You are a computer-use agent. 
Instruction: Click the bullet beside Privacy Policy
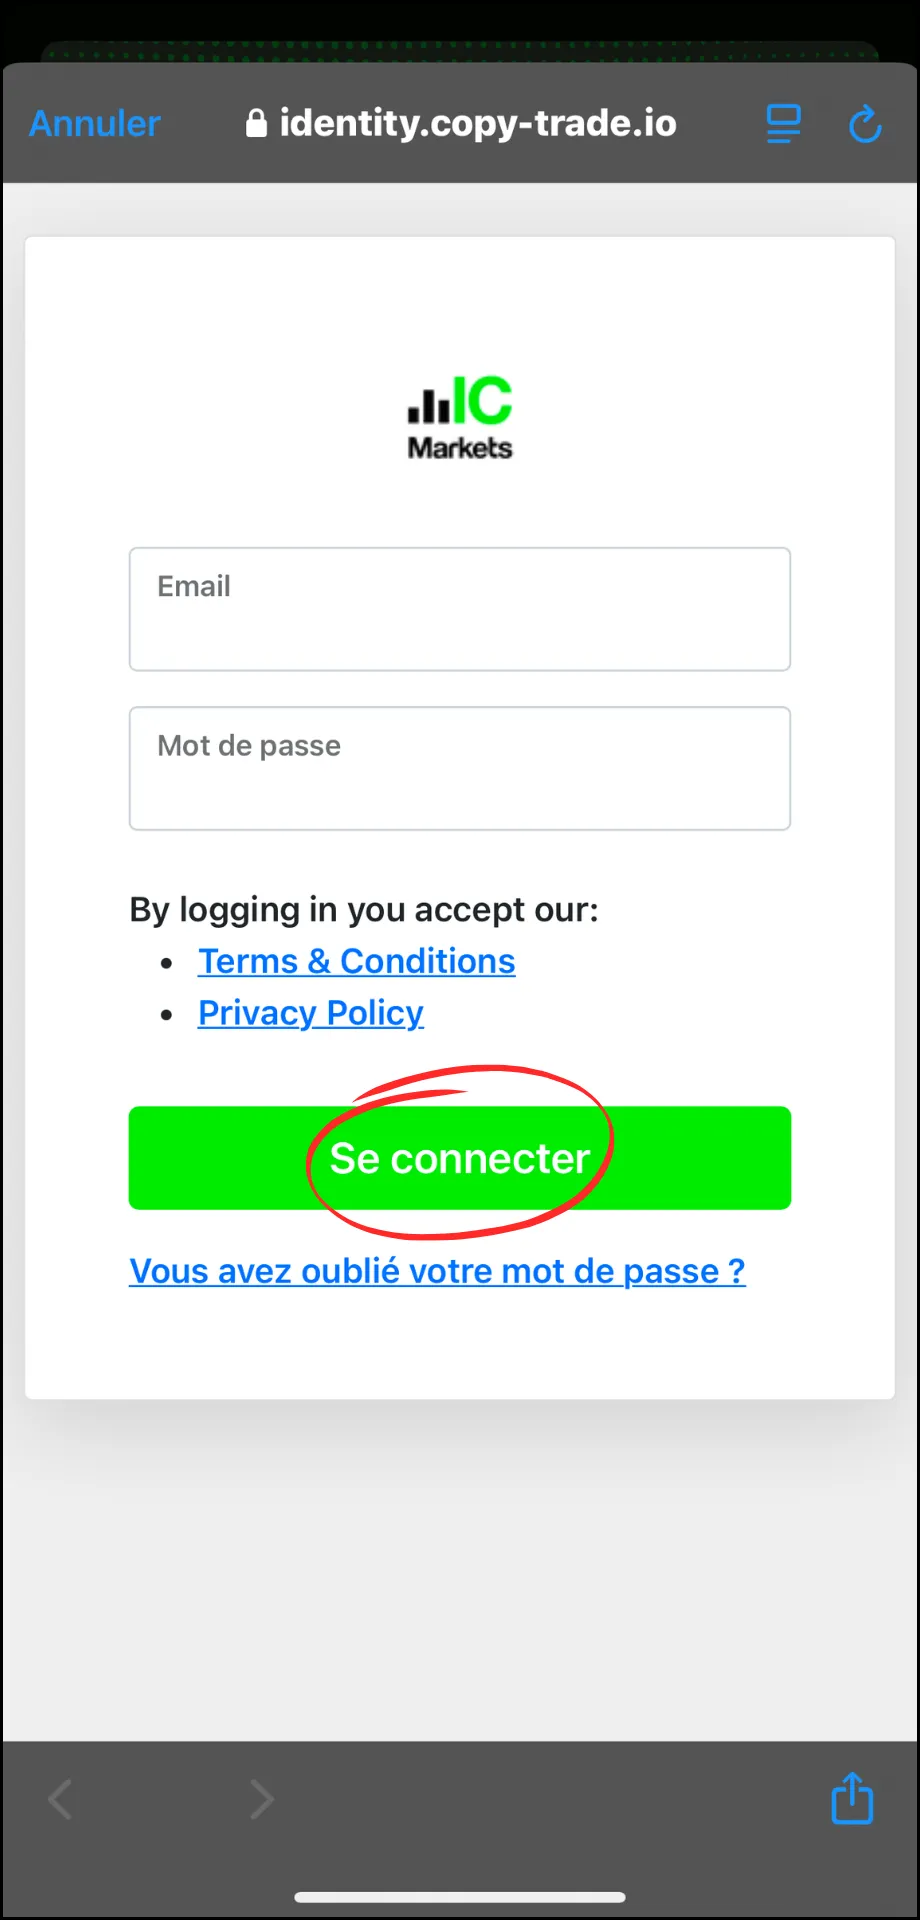click(167, 1014)
